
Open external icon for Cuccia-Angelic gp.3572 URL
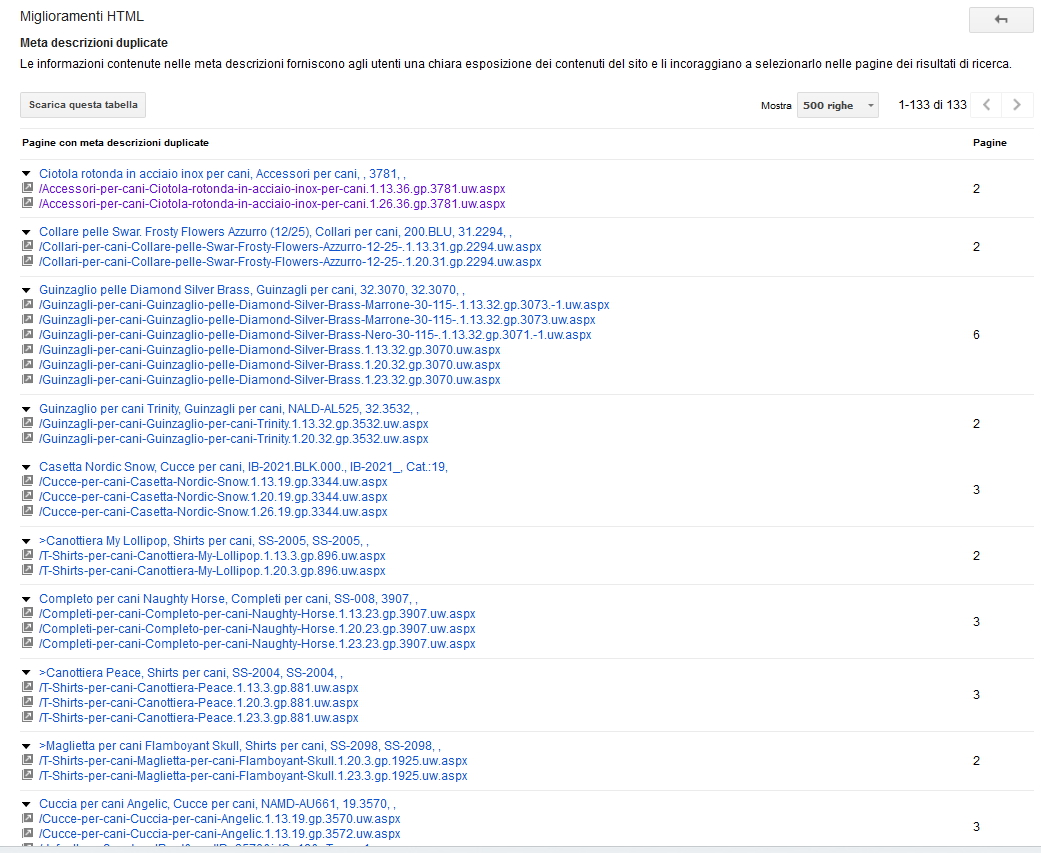27,833
